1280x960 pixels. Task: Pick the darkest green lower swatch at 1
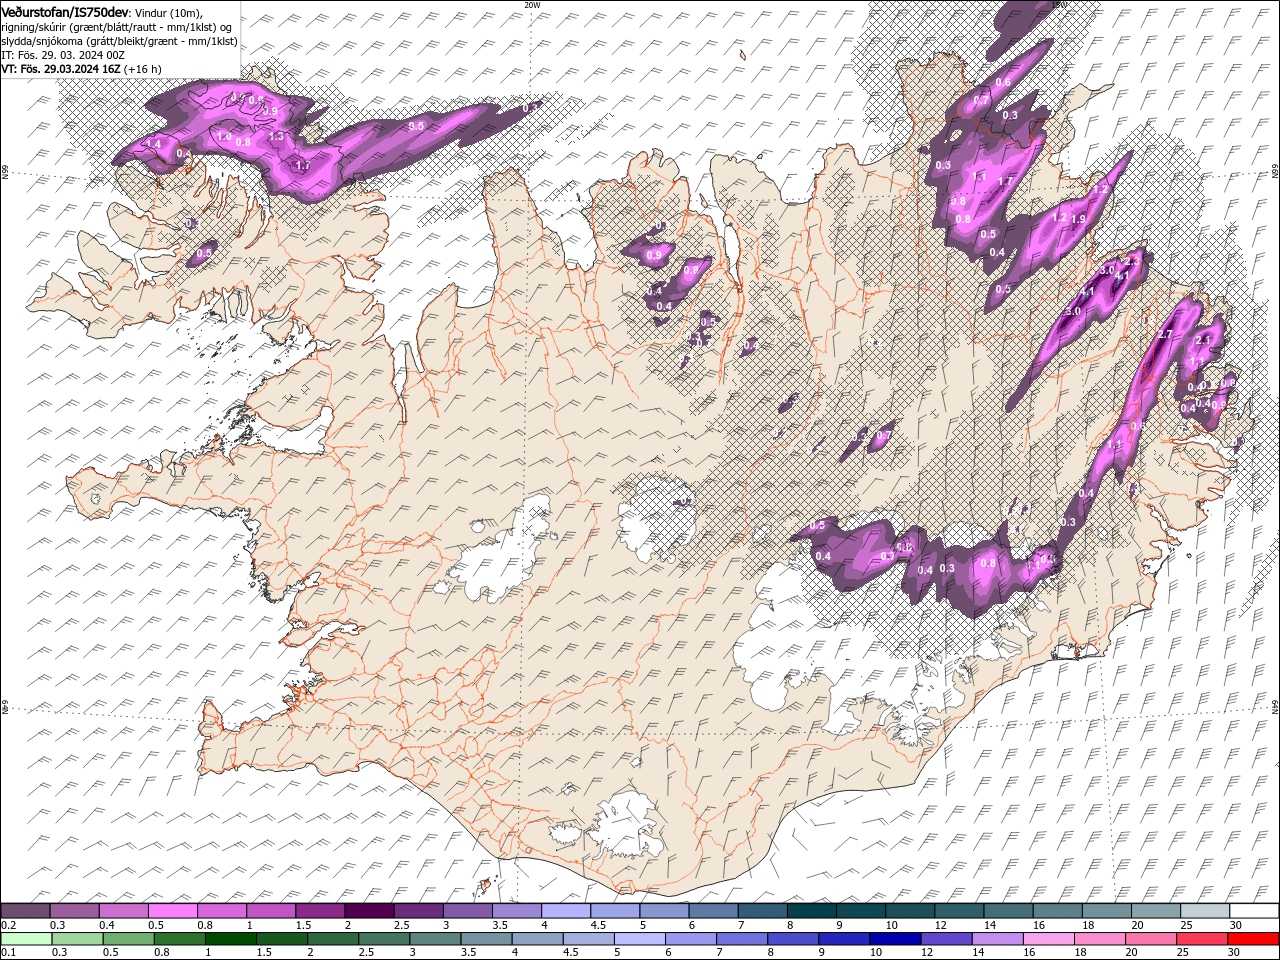pyautogui.click(x=230, y=939)
